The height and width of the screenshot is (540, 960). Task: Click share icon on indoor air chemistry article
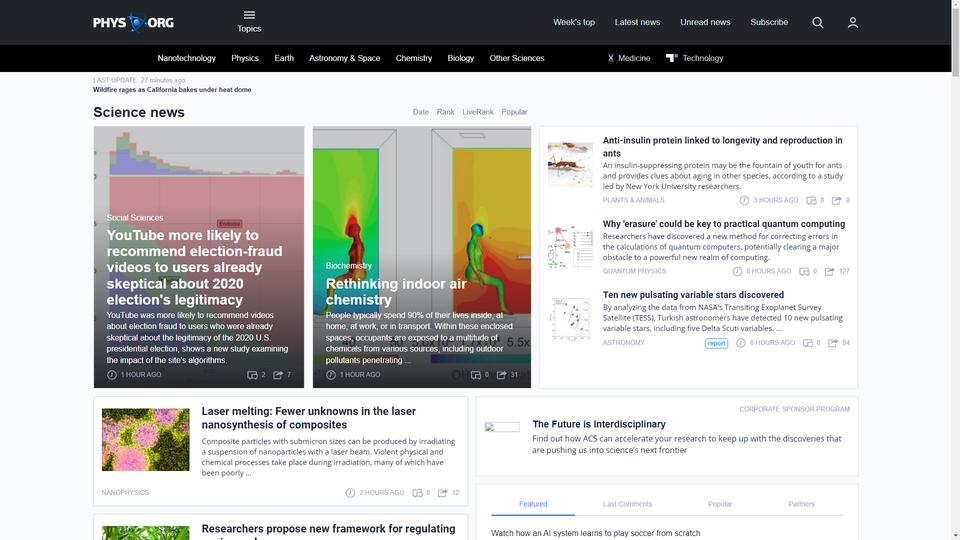[501, 375]
